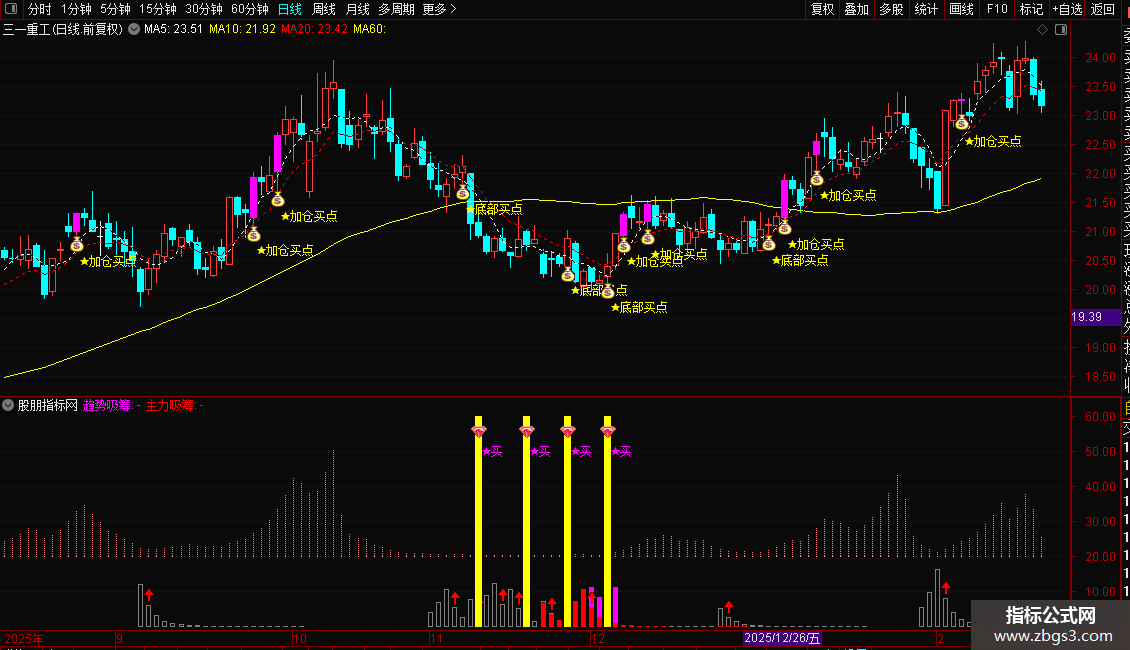Click the last ★买 signal label

(x=621, y=452)
